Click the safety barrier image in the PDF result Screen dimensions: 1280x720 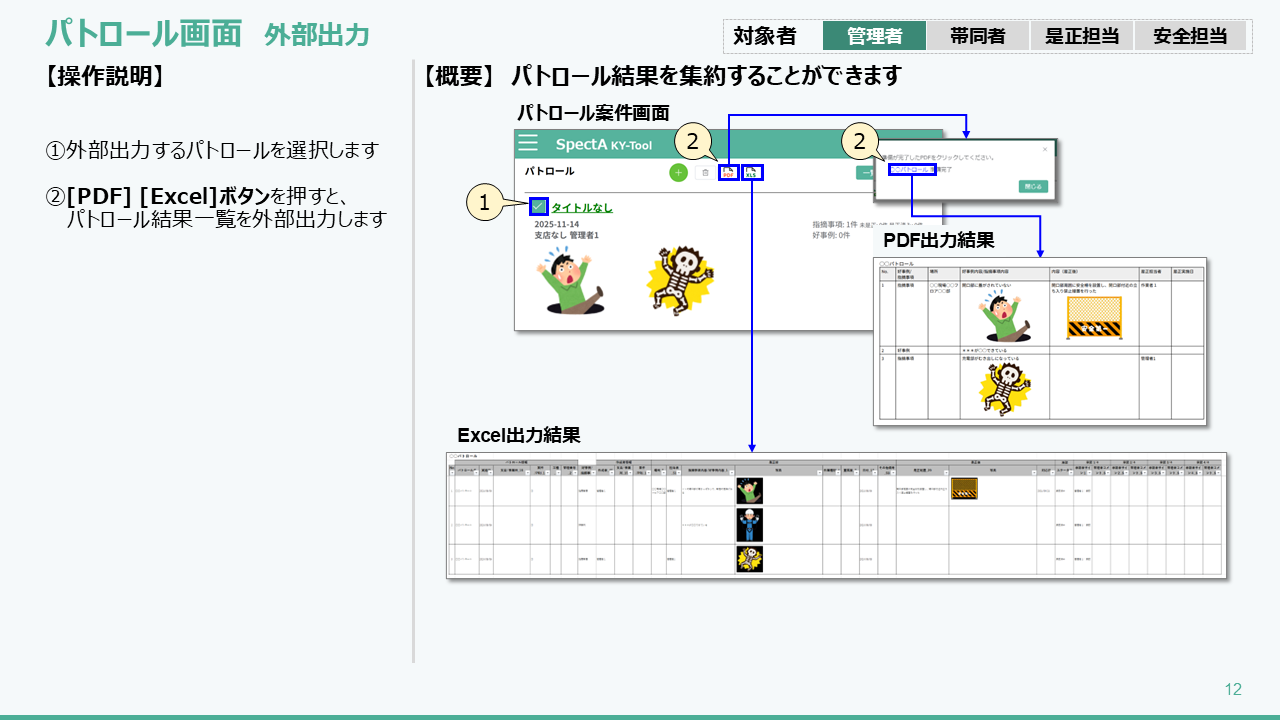click(1093, 318)
